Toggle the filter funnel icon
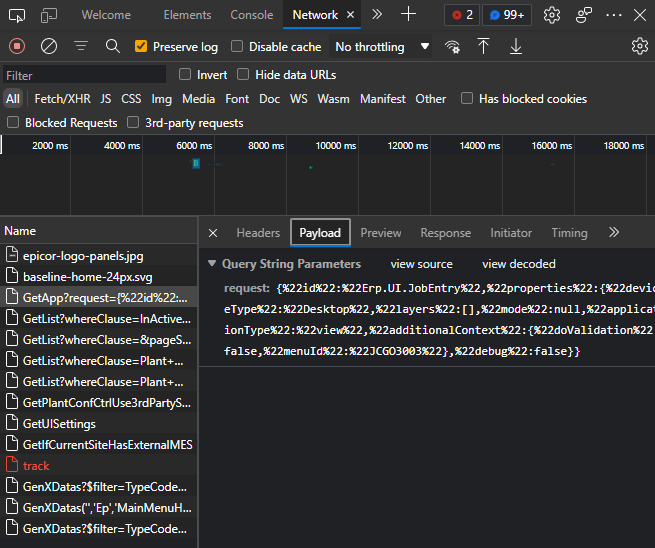Image resolution: width=655 pixels, height=548 pixels. (81, 46)
